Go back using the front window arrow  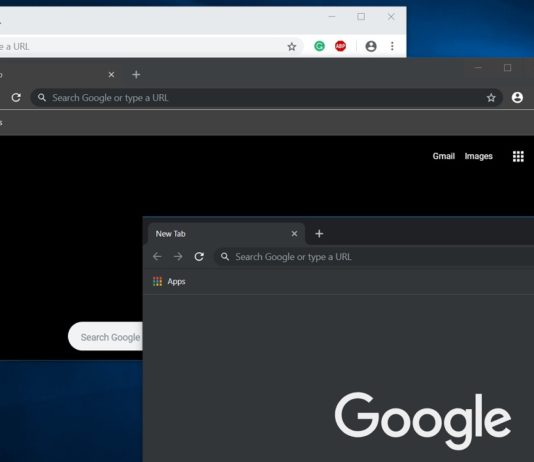(x=157, y=256)
